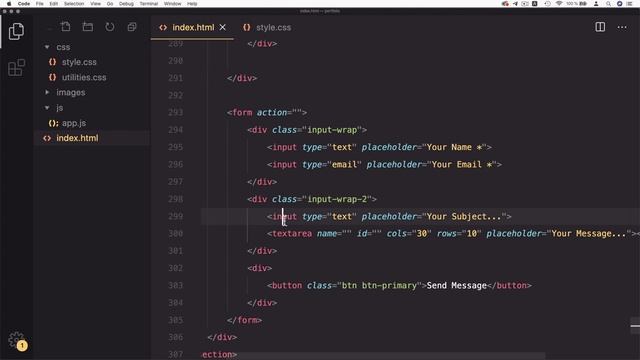Click line number 293 in the gutter
The image size is (640, 360).
pos(176,112)
